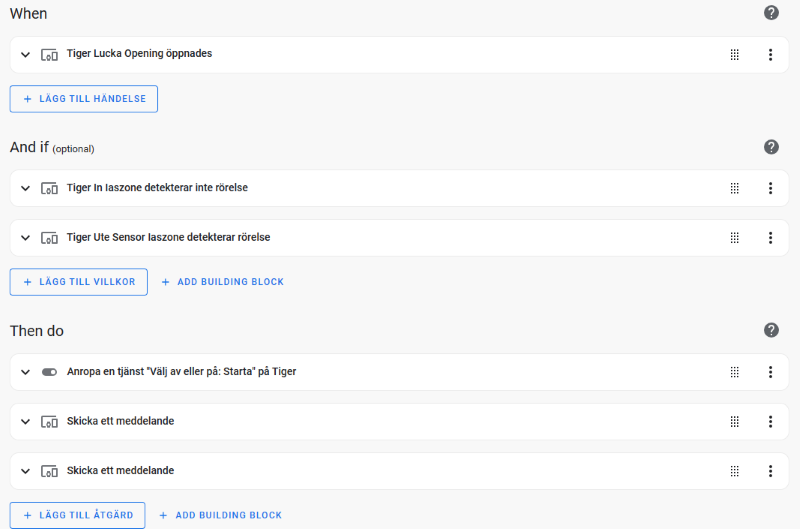Click drag handle of first Skicka ett meddelande
This screenshot has width=800, height=529.
pos(735,421)
